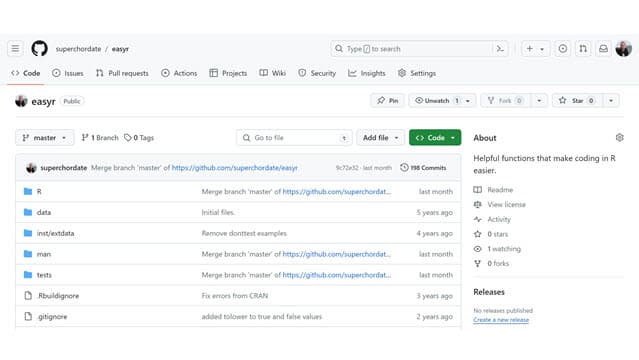Expand the Star lists dropdown arrow

[x=611, y=101]
